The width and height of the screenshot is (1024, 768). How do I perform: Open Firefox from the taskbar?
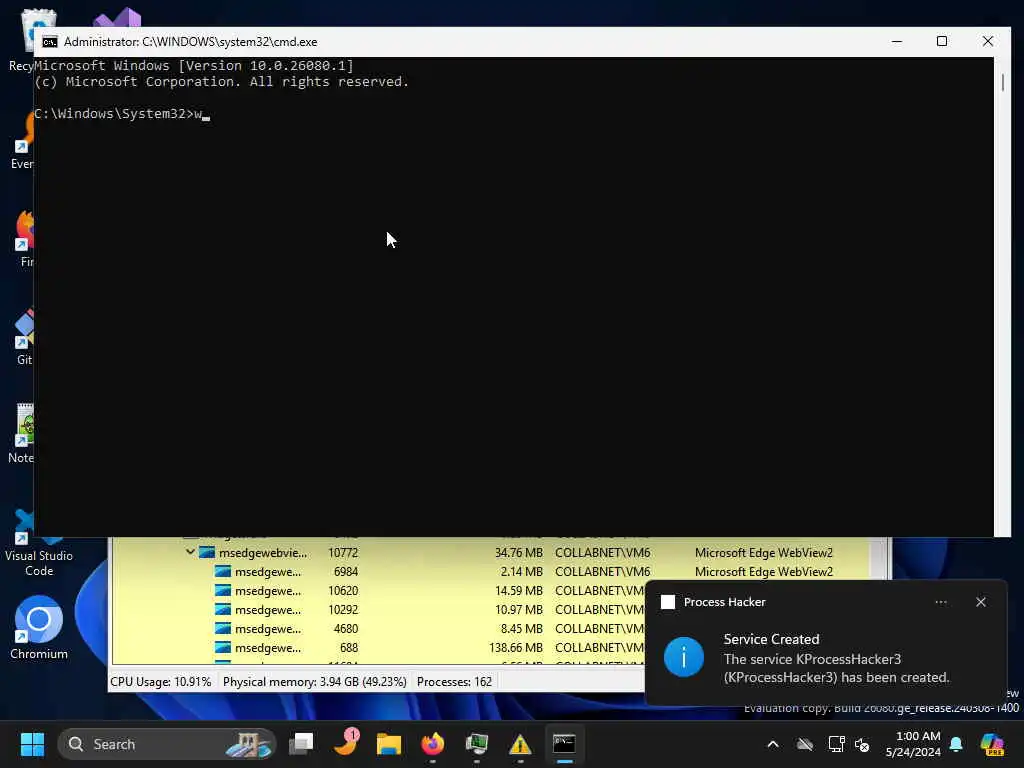[432, 744]
